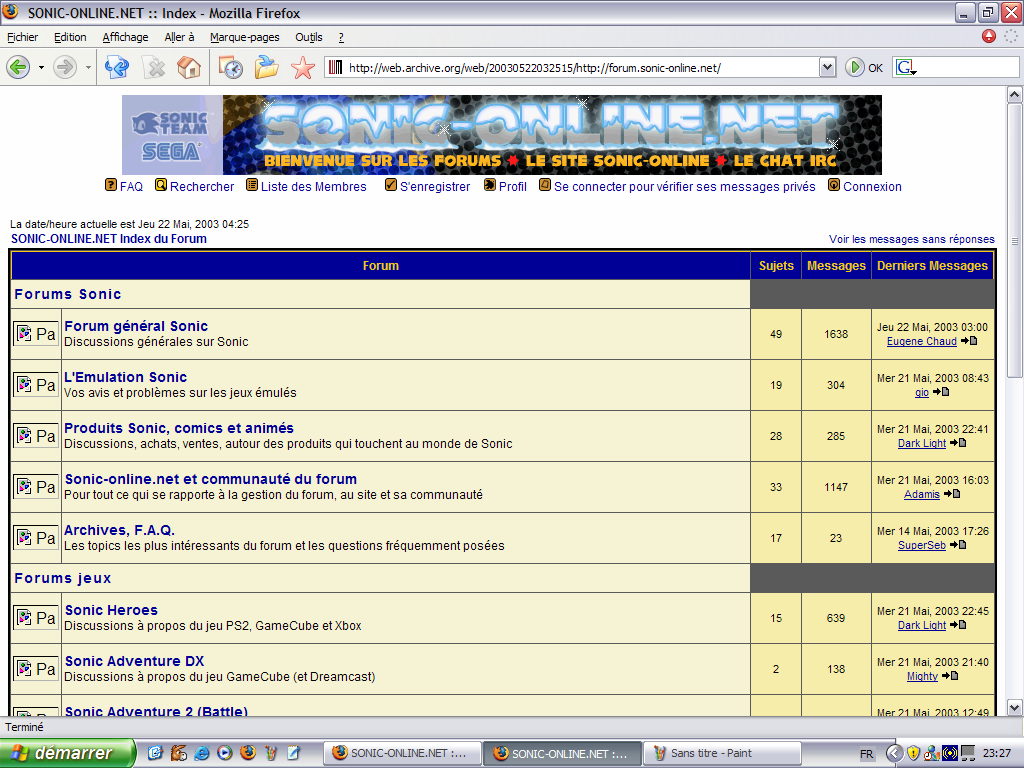Go back with the green Back arrow
This screenshot has height=768, width=1024.
pyautogui.click(x=18, y=67)
